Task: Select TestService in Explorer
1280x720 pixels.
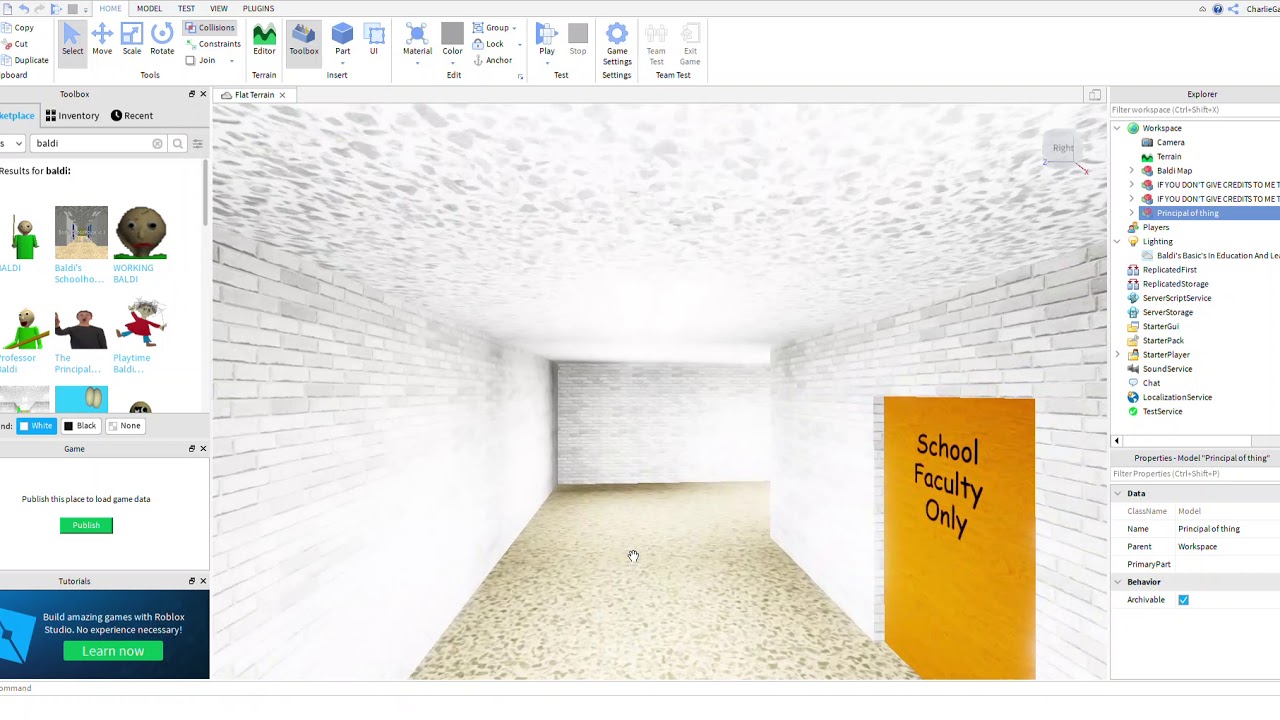Action: 1162,411
